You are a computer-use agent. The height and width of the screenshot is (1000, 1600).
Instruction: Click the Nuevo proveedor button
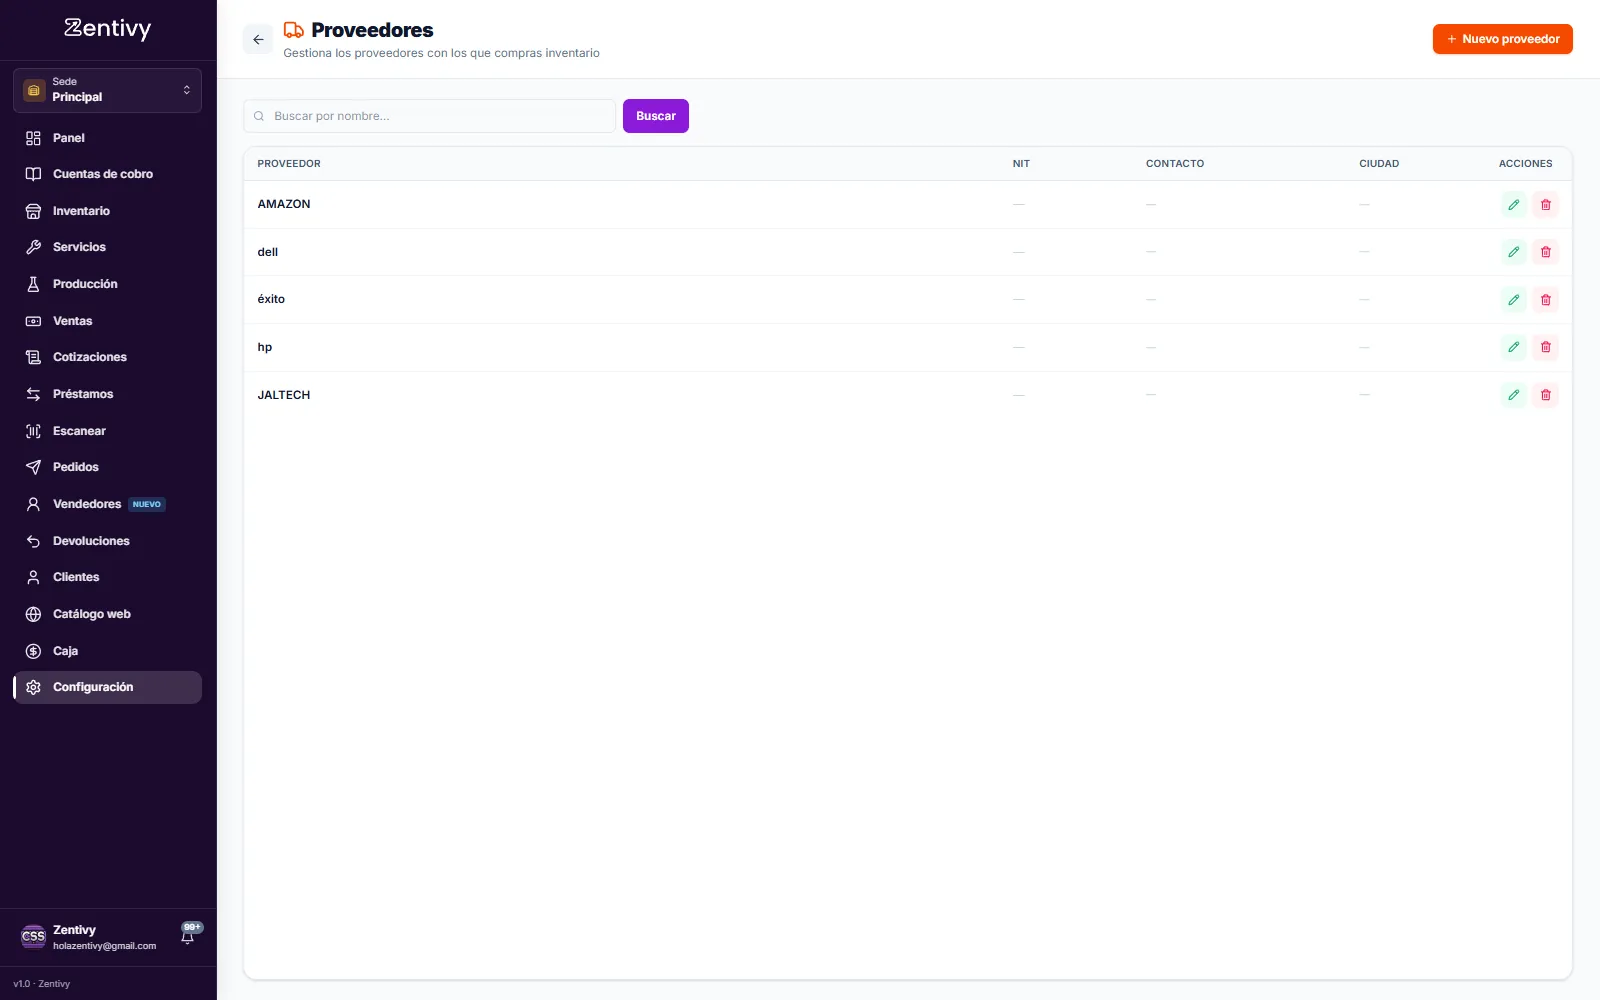coord(1502,39)
